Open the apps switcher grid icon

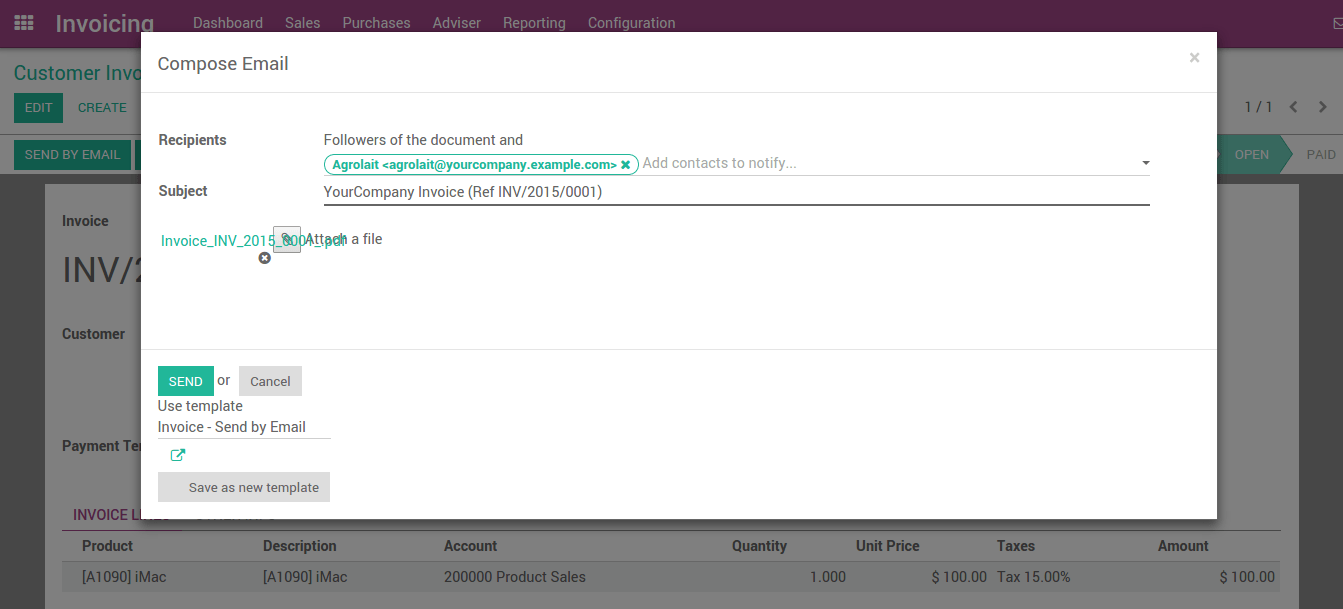click(22, 22)
